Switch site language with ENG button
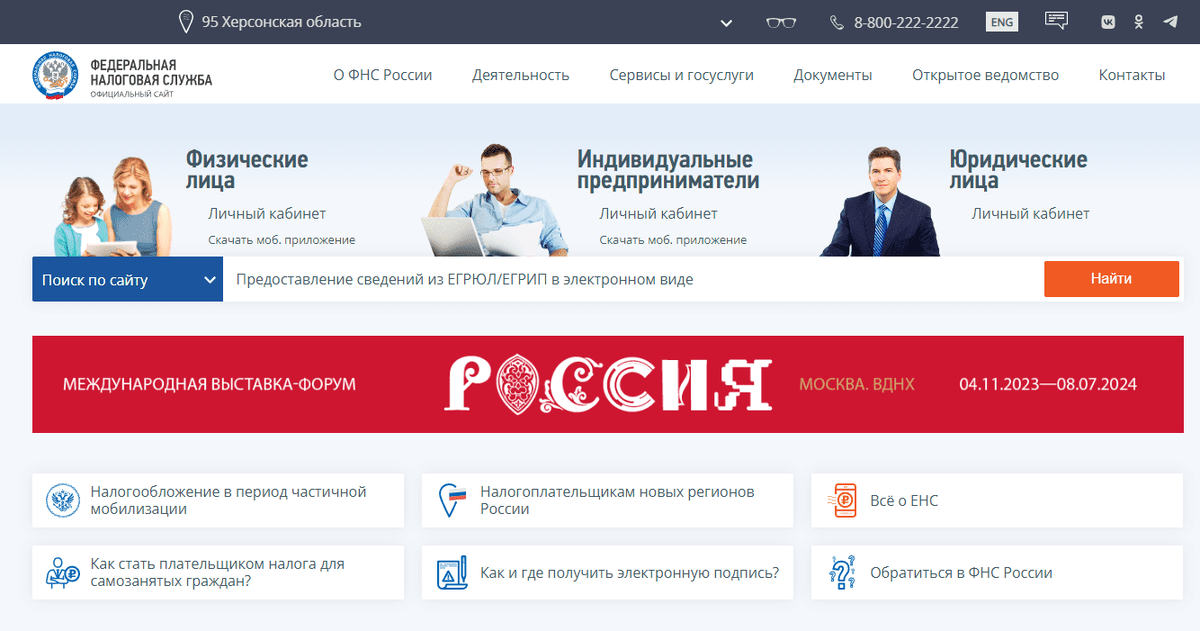Viewport: 1200px width, 631px height. point(1001,22)
